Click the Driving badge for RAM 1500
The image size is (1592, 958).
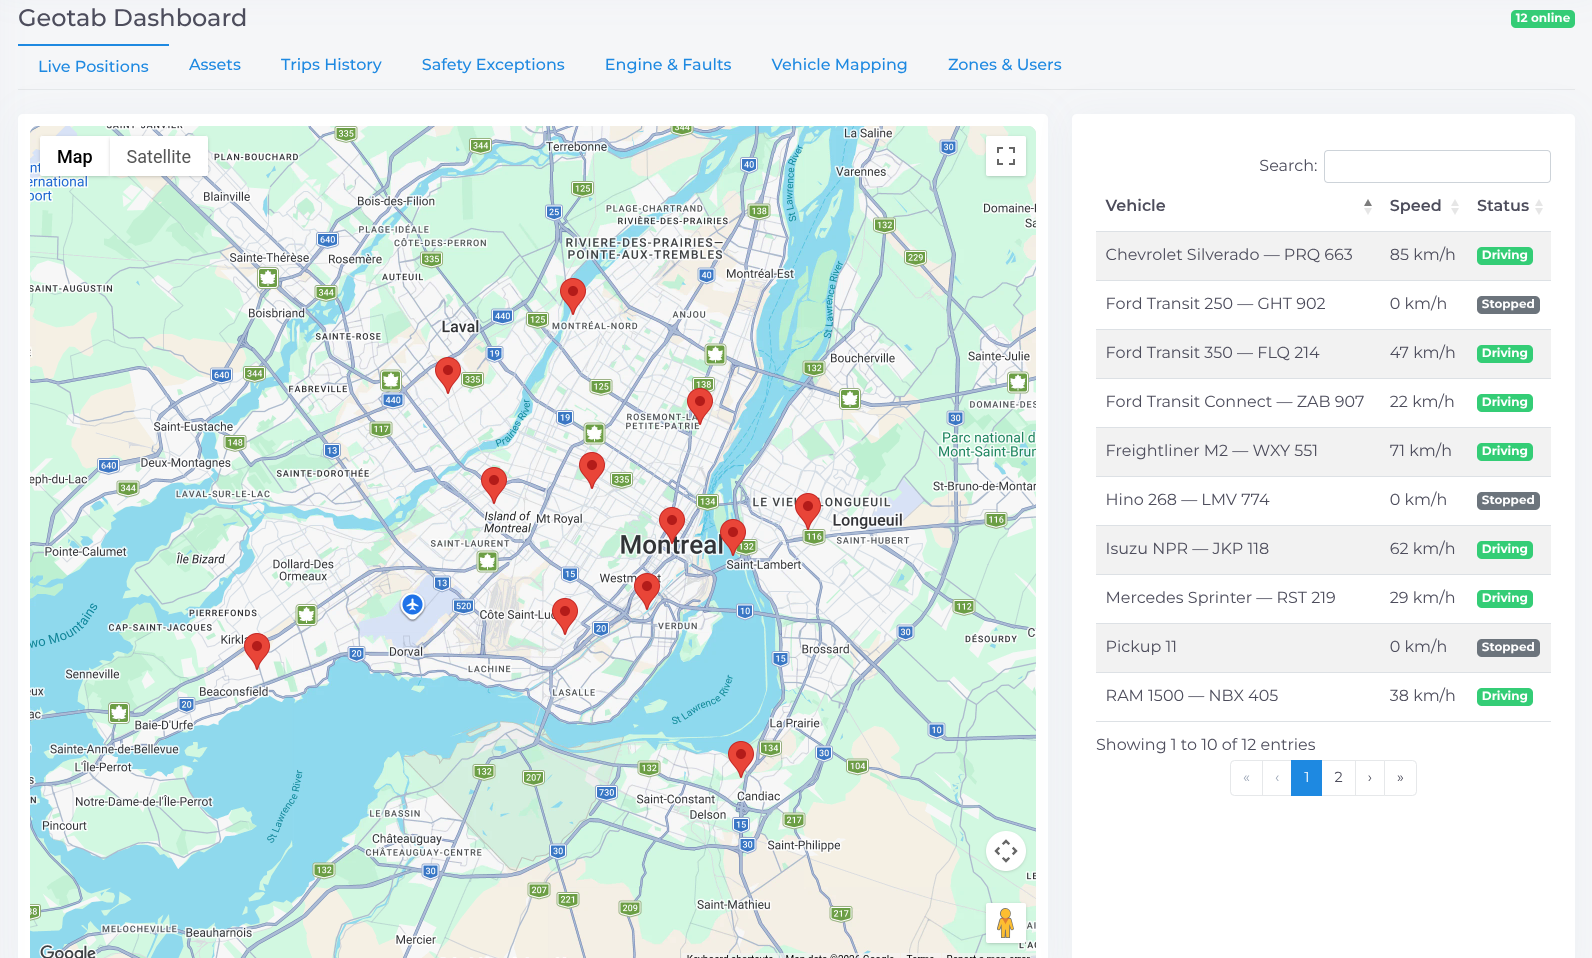point(1504,696)
